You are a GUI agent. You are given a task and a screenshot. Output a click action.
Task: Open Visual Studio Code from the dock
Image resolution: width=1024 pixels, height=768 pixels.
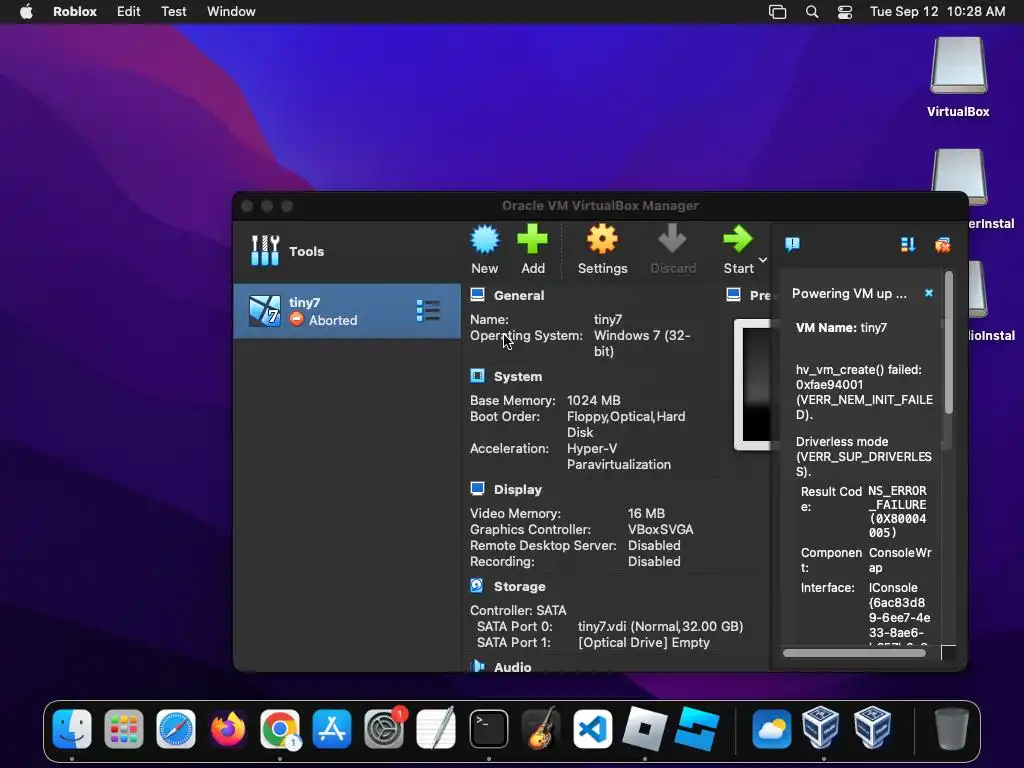[592, 728]
